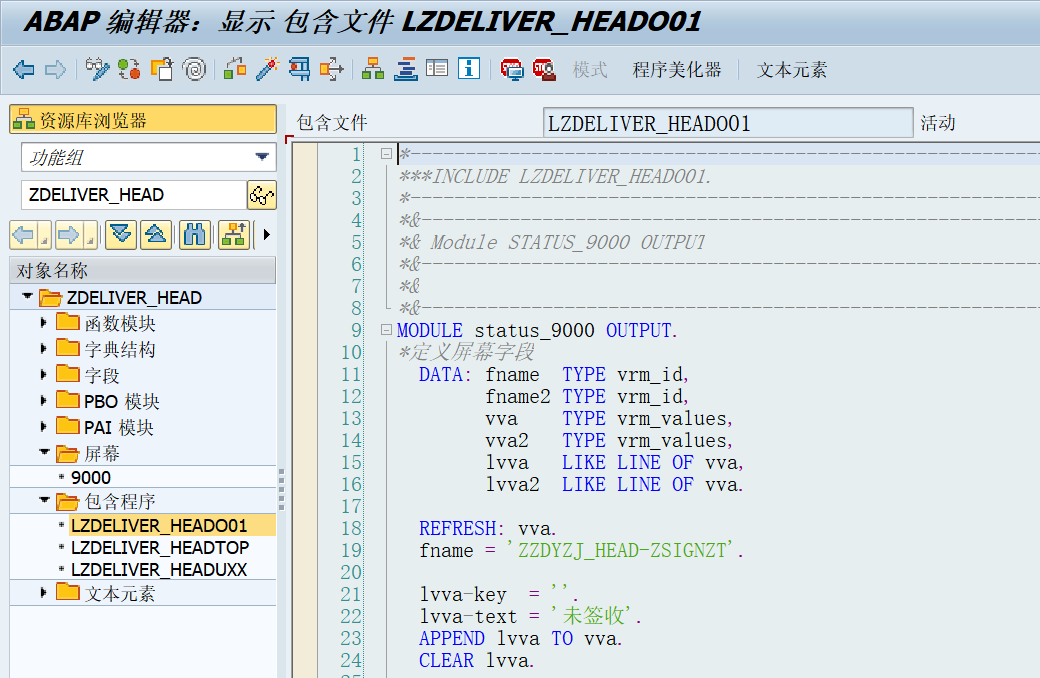Viewport: 1040px width, 678px height.
Task: Click the APPEND keyword on line 23
Action: (x=452, y=638)
